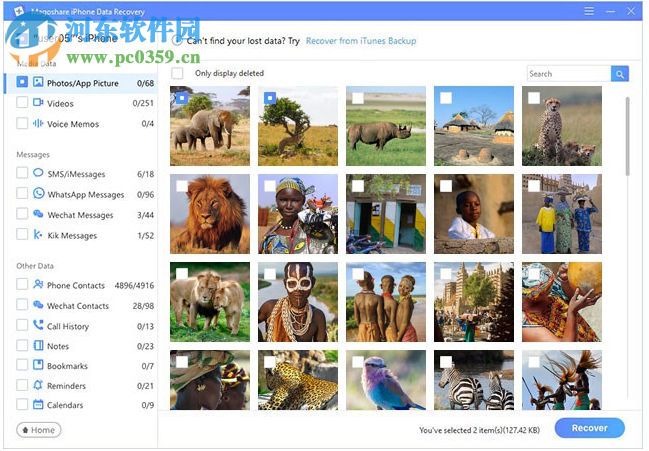Check the SMS/iMessages checkbox
The width and height of the screenshot is (649, 451).
pyautogui.click(x=22, y=173)
